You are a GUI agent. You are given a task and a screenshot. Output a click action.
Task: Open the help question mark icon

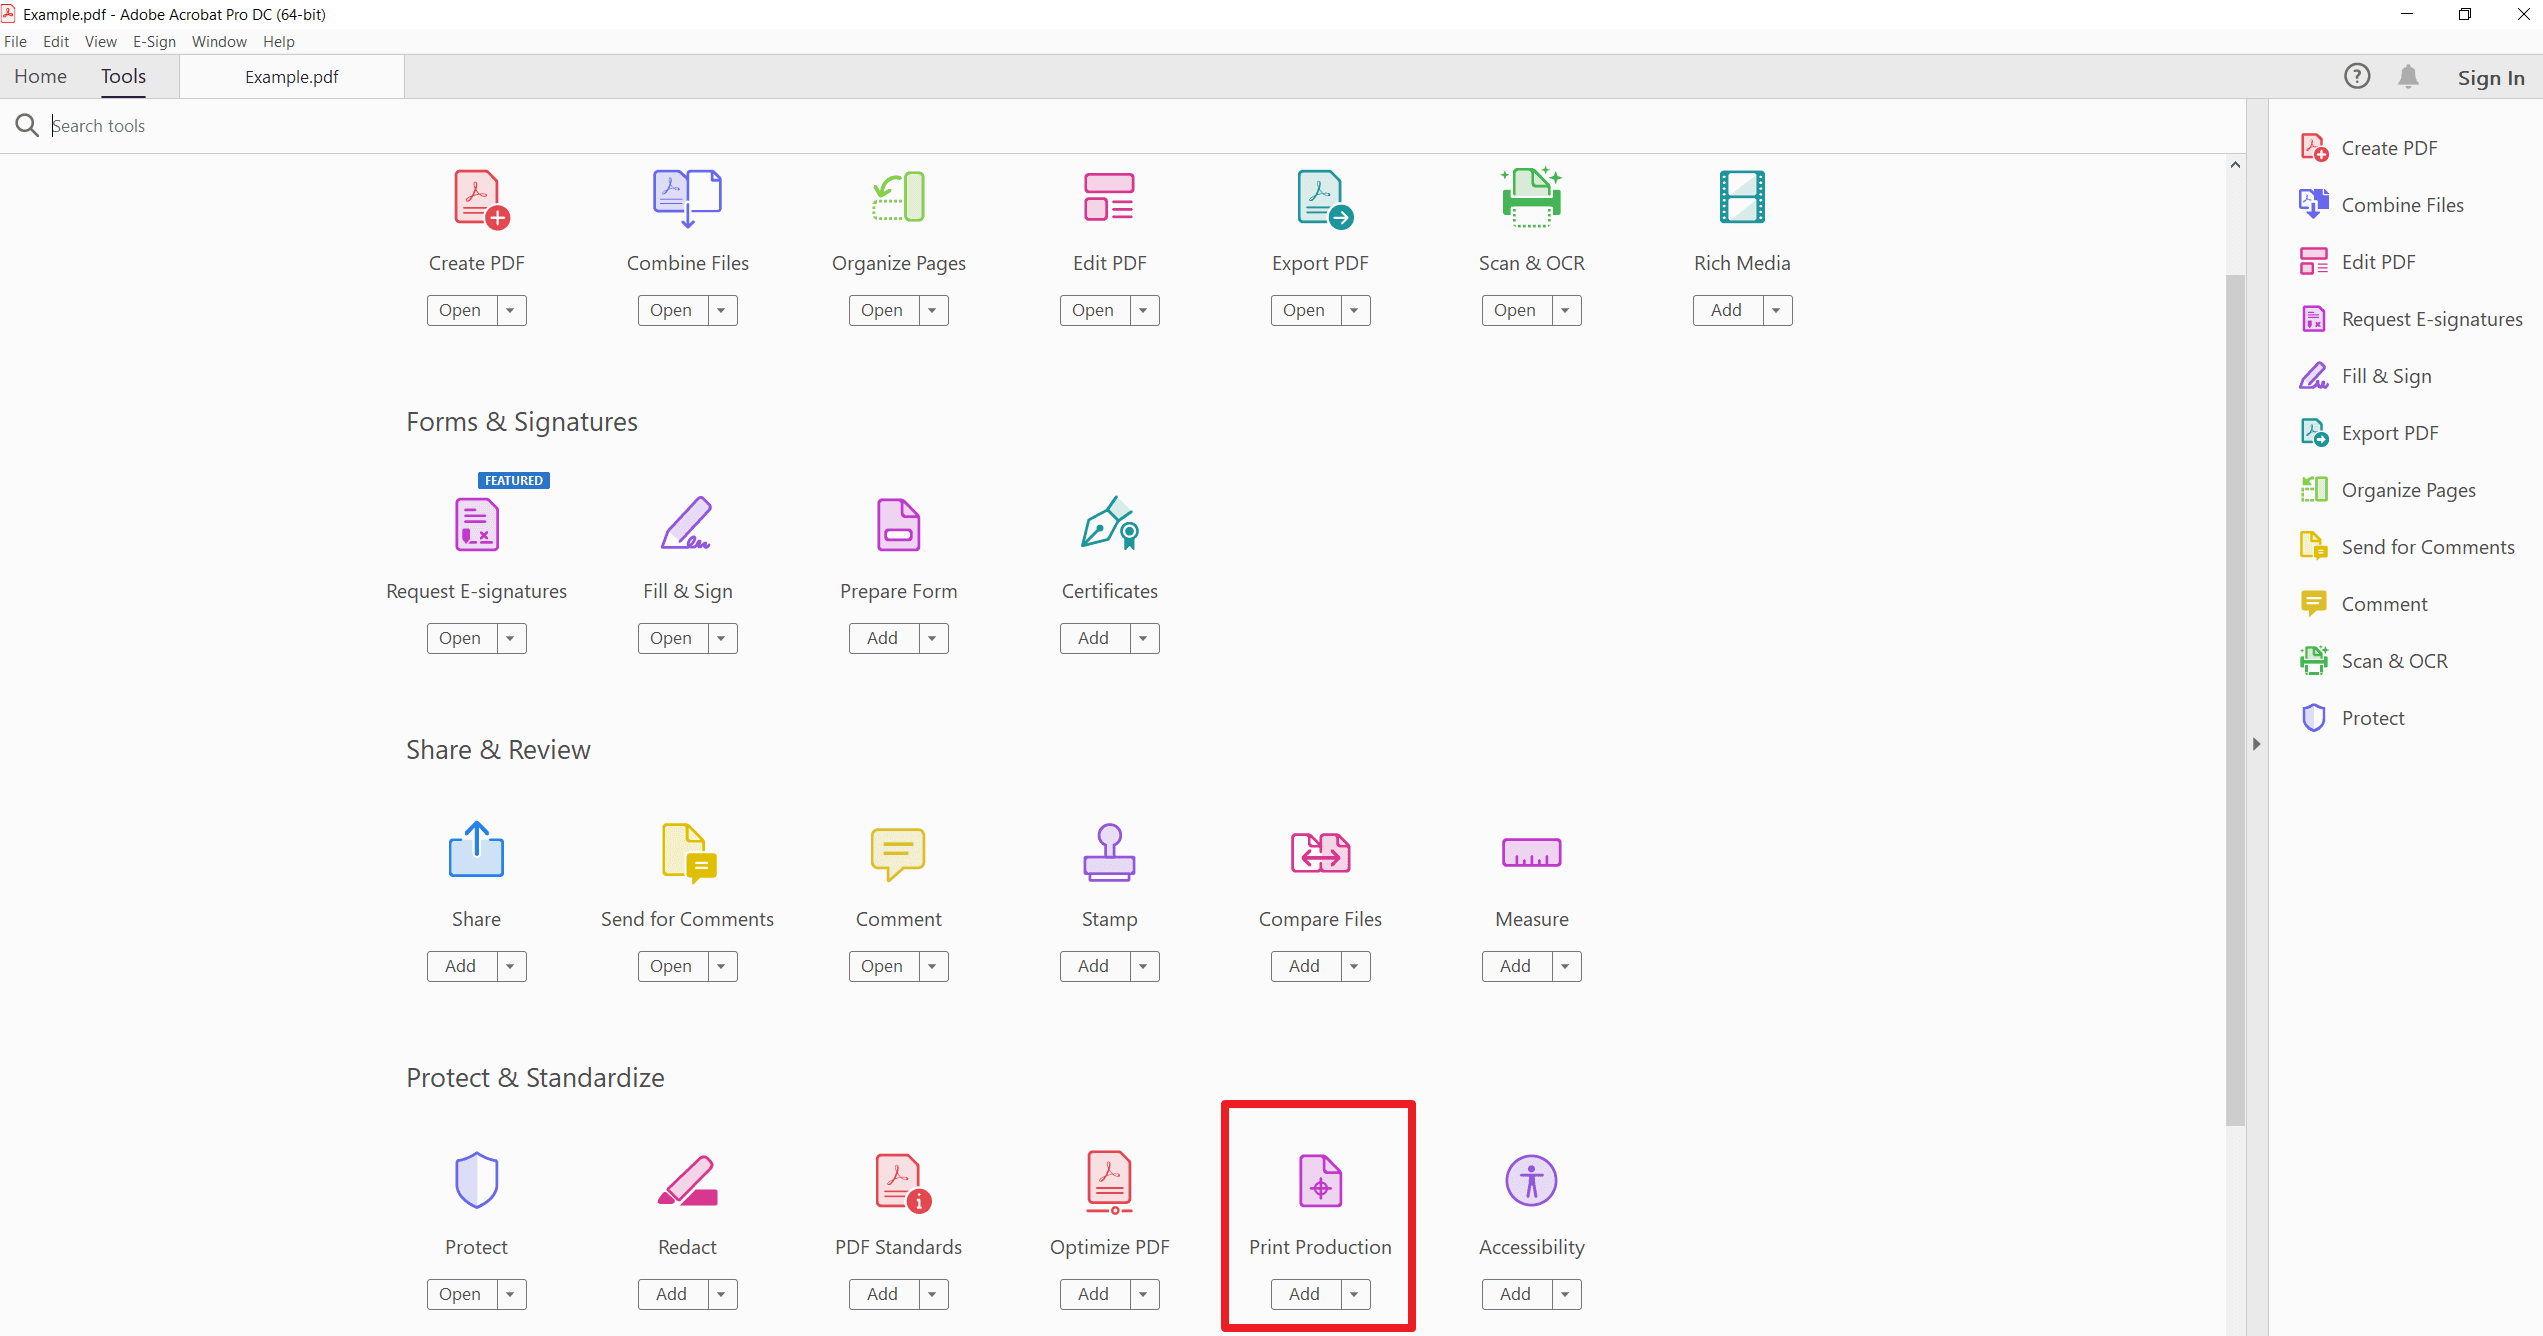[2357, 77]
